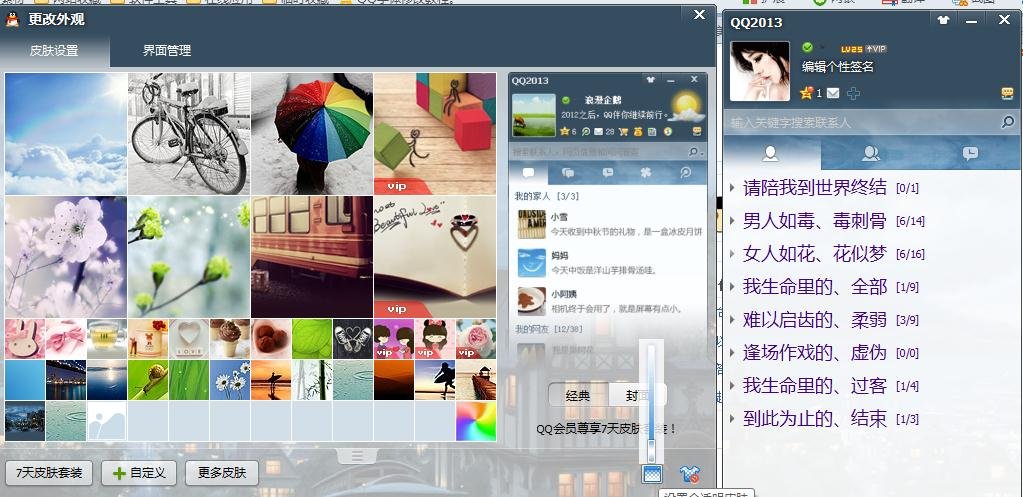Switch to the 皮肤设置 tab
This screenshot has width=1023, height=497.
coord(54,50)
